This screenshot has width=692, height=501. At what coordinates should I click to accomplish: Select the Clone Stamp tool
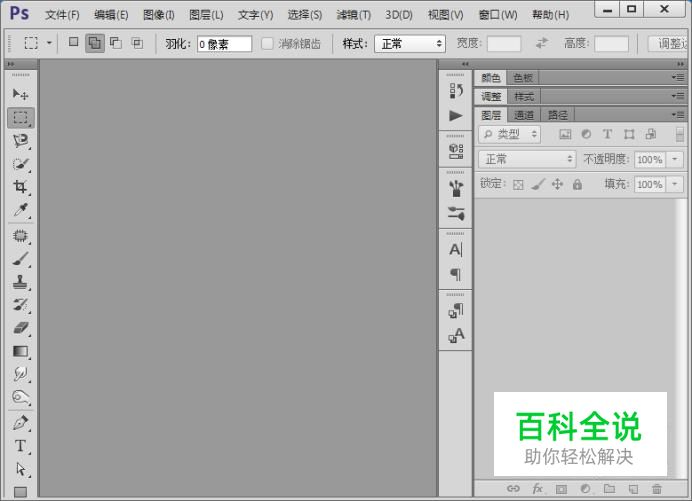click(x=20, y=282)
